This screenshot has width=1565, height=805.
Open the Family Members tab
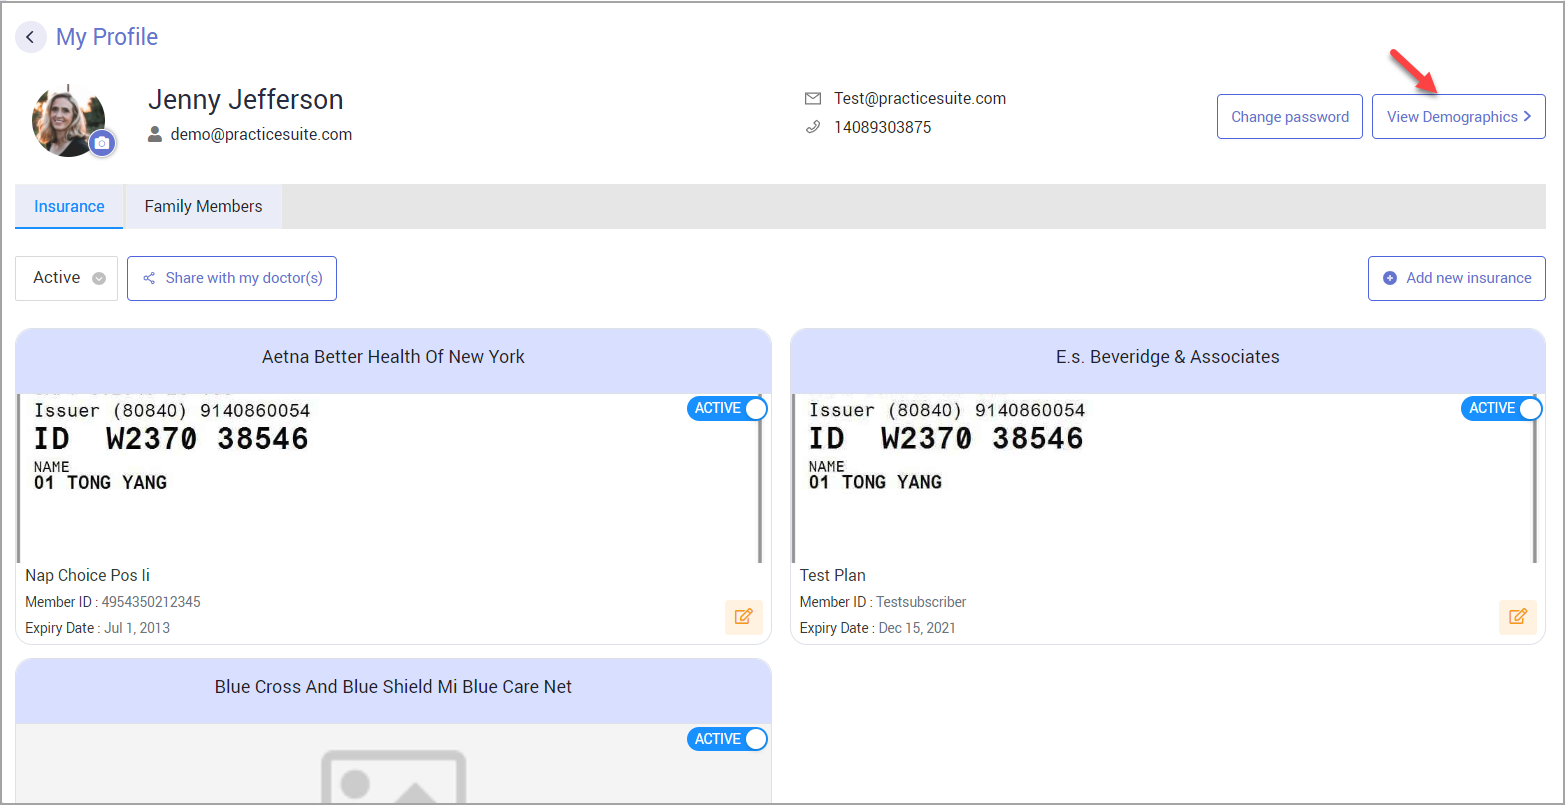coord(203,207)
